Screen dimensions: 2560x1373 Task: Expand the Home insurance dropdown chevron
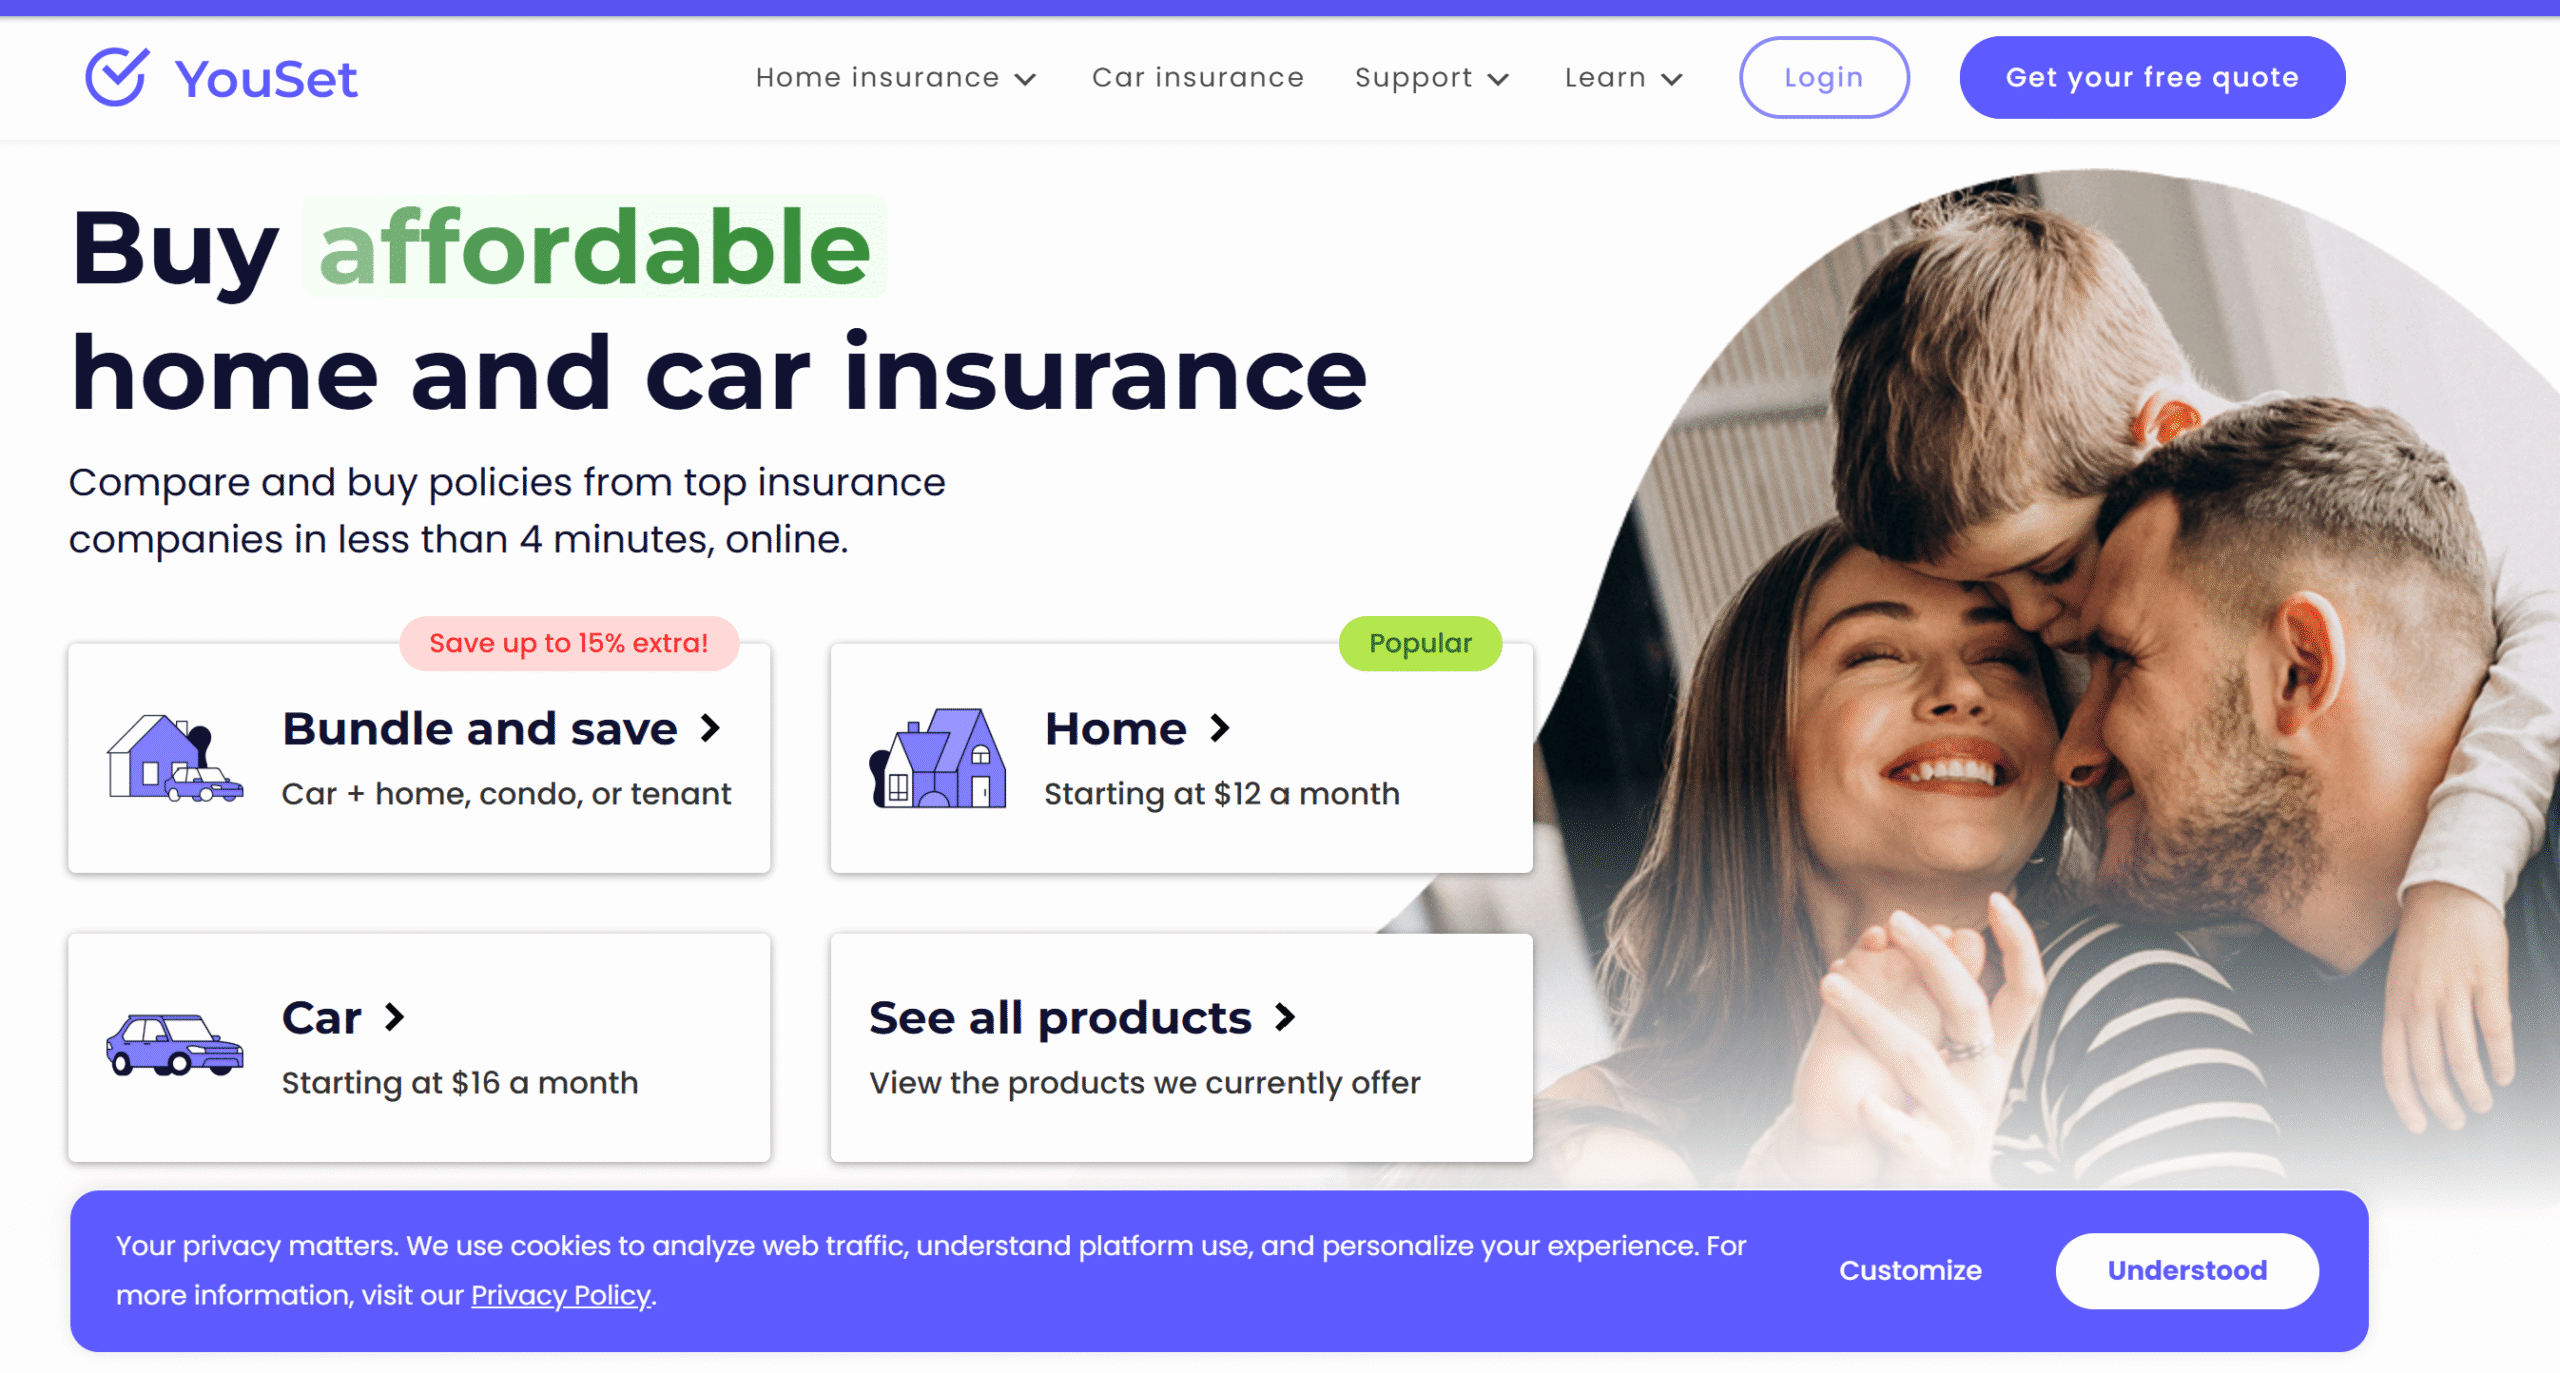coord(1025,79)
